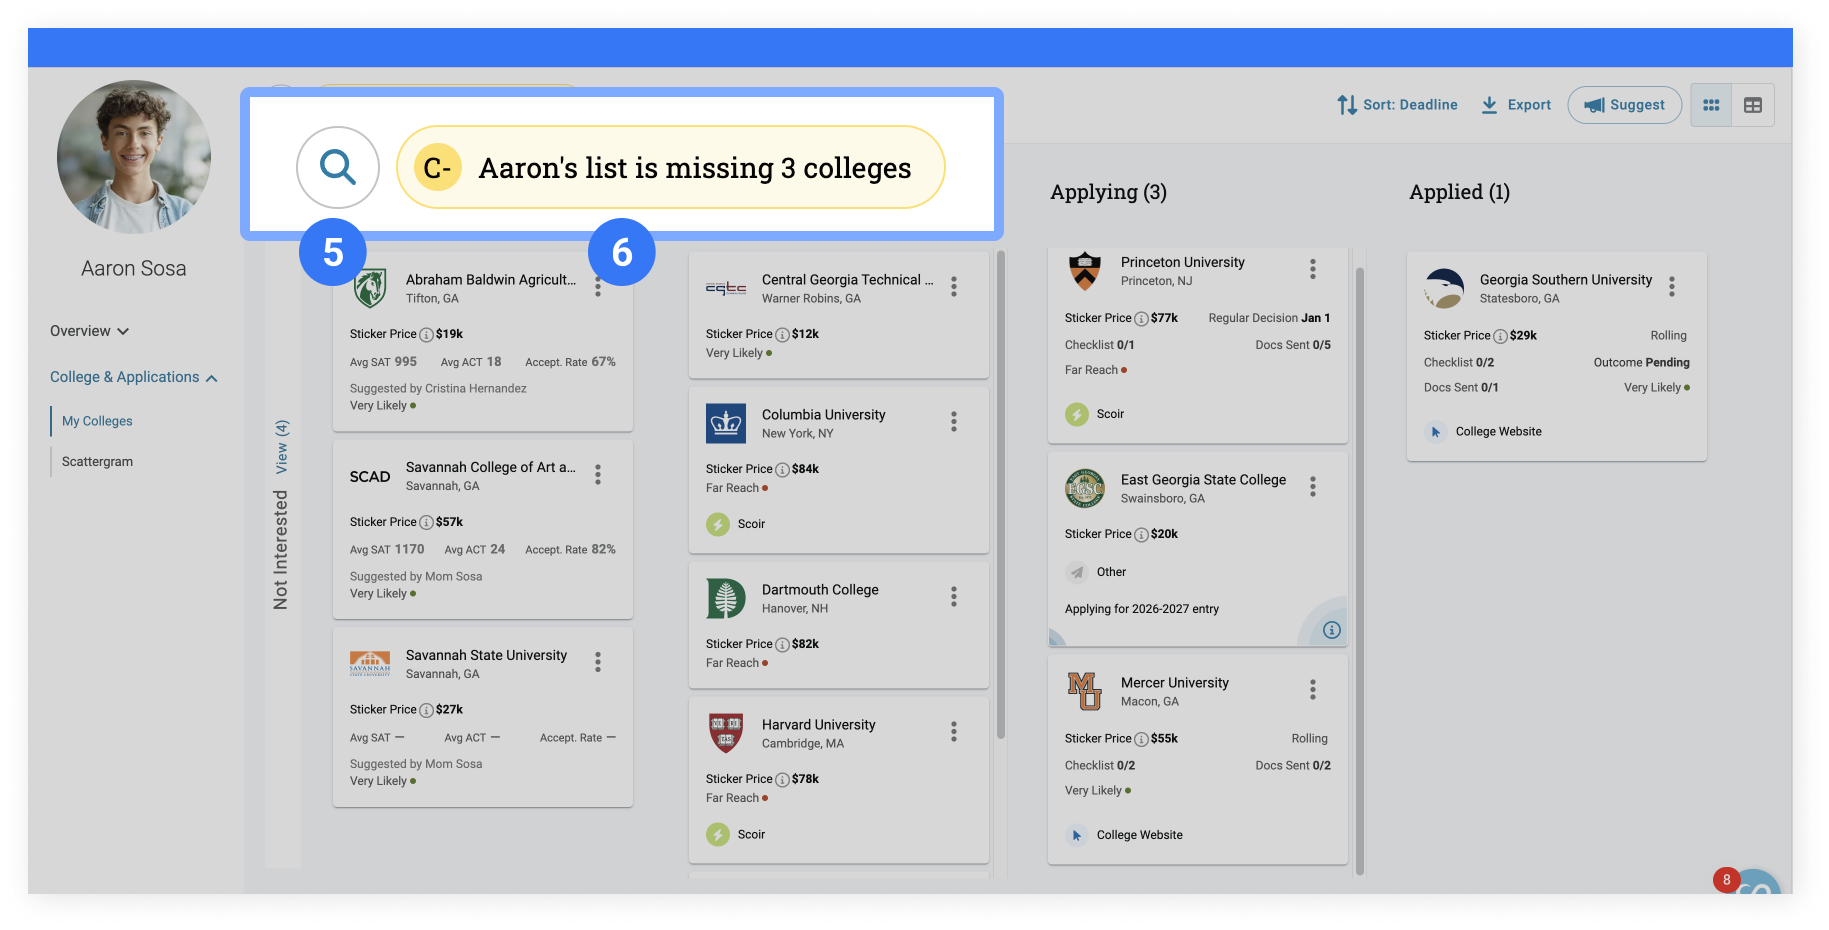
Task: Click Aaron Sosa profile photo
Action: click(134, 157)
